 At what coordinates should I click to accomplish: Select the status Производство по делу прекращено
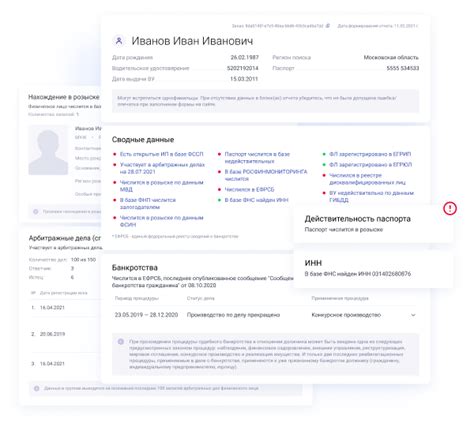pos(233,315)
